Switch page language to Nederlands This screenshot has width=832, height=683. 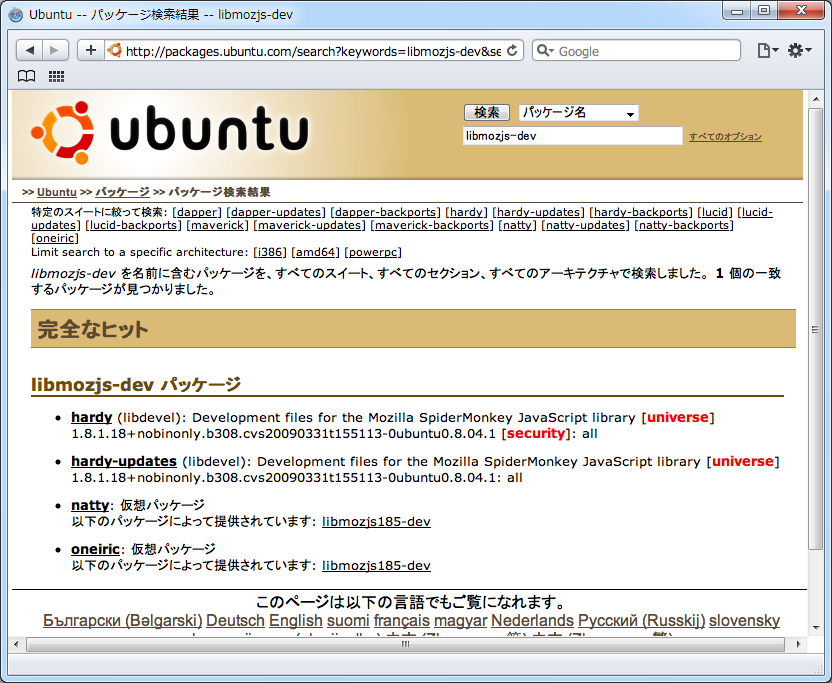click(532, 620)
